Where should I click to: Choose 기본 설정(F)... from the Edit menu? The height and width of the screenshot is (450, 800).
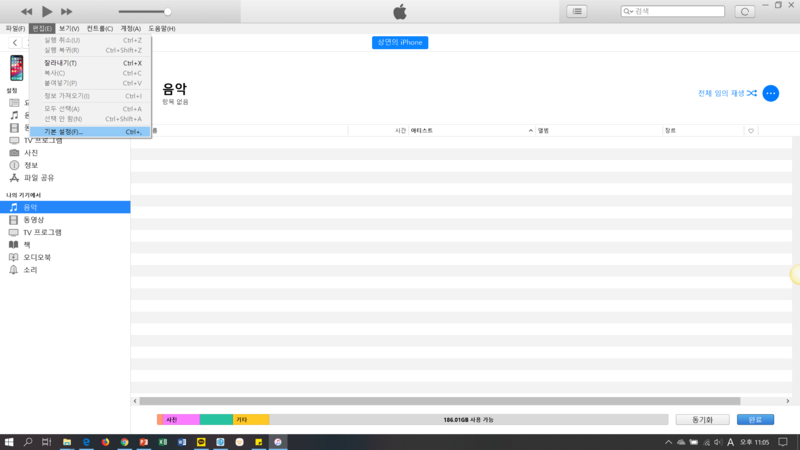[x=90, y=132]
